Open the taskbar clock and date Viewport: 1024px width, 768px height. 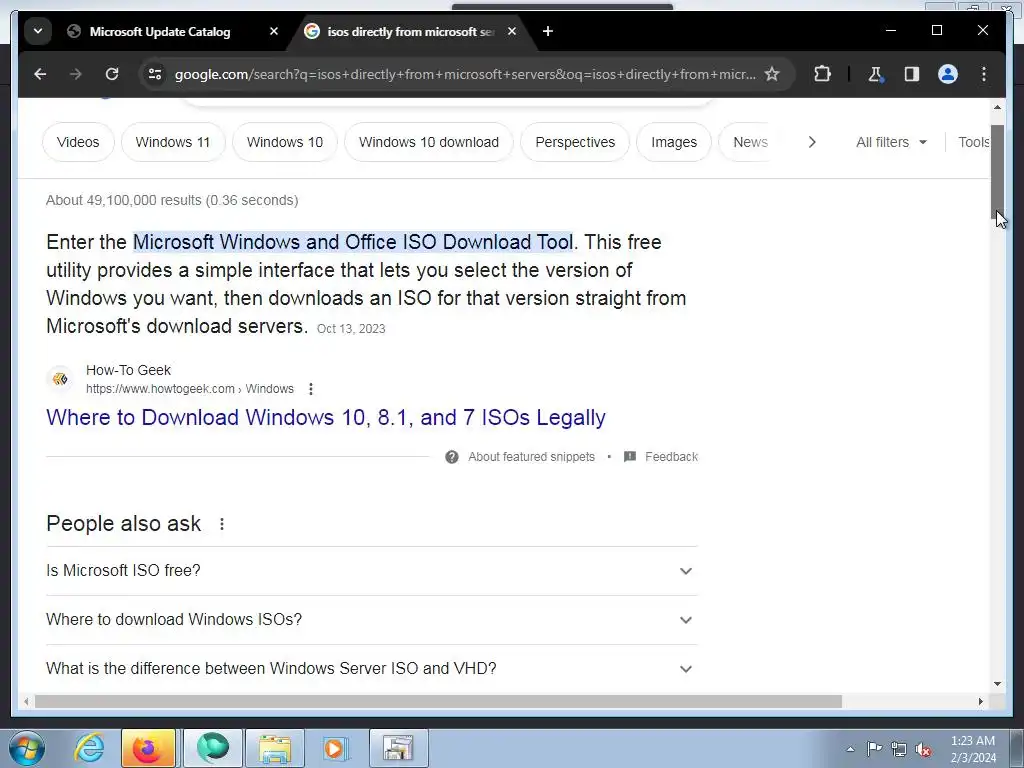[x=973, y=749]
